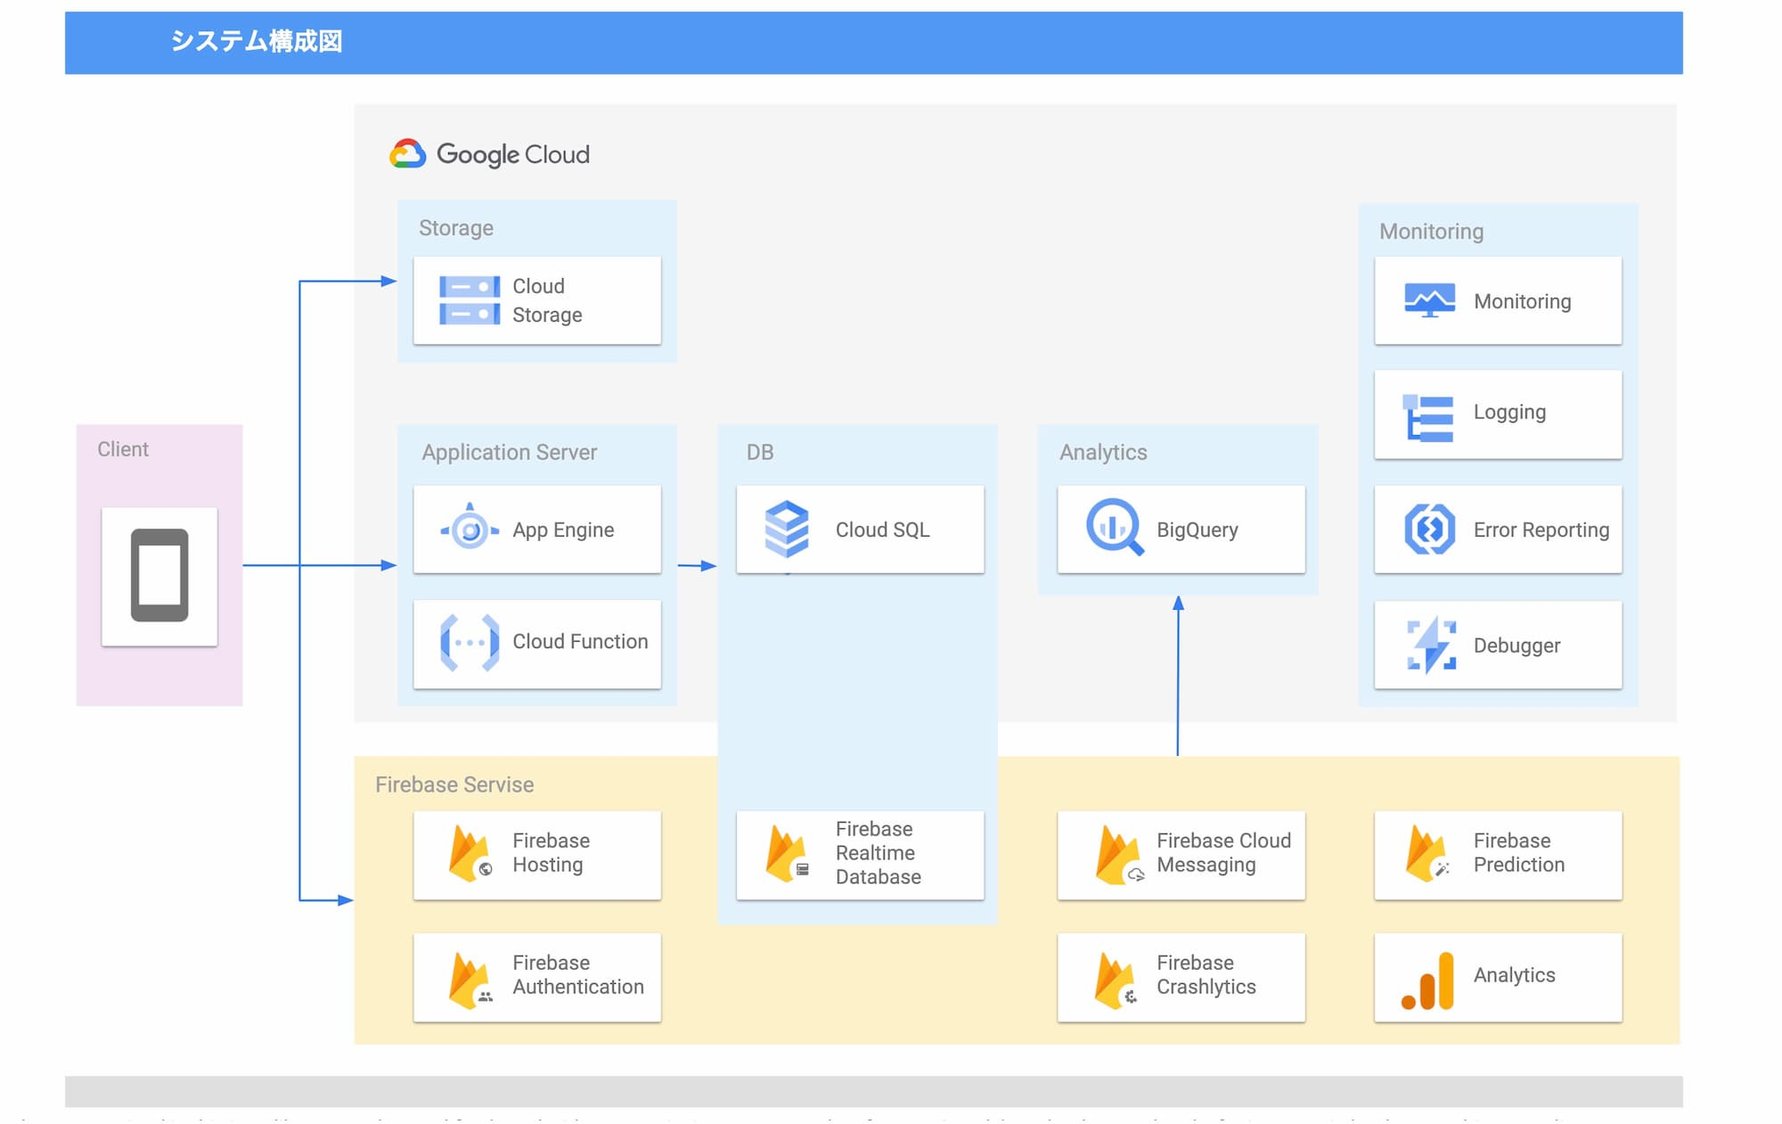Click the 'Firebase Prediction' label
This screenshot has width=1782, height=1124.
[1519, 853]
